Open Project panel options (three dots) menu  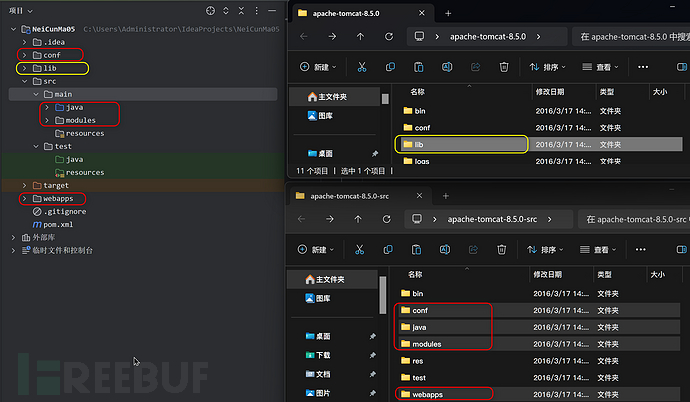(258, 11)
